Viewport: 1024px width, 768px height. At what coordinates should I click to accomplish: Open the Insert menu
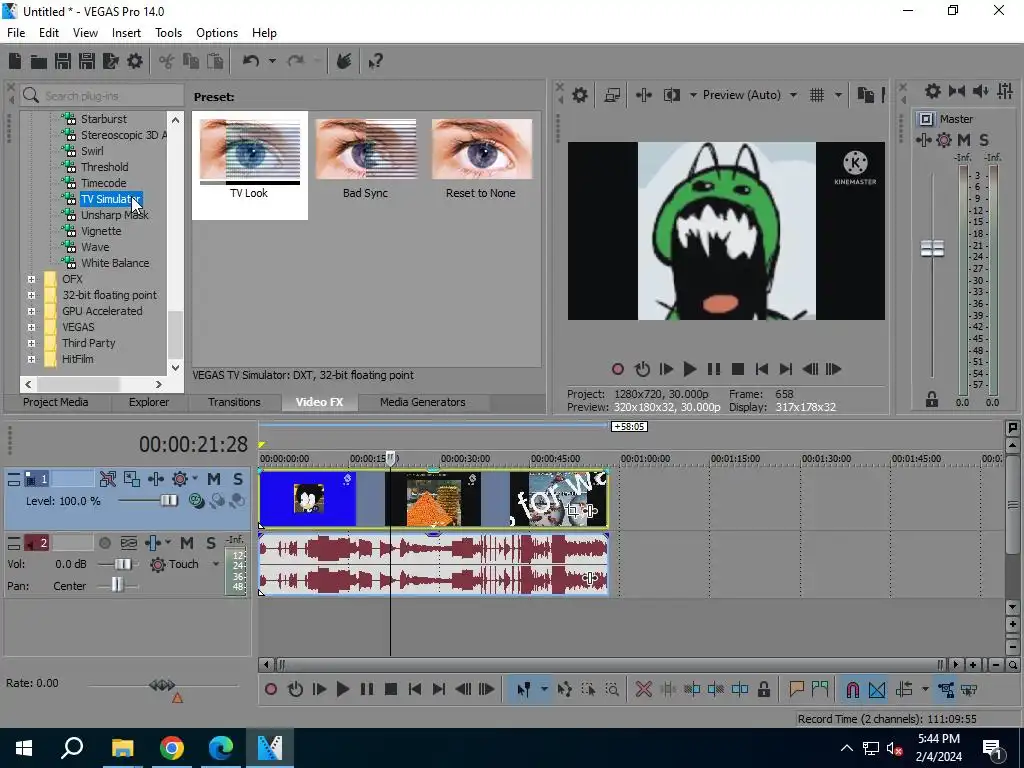click(126, 33)
